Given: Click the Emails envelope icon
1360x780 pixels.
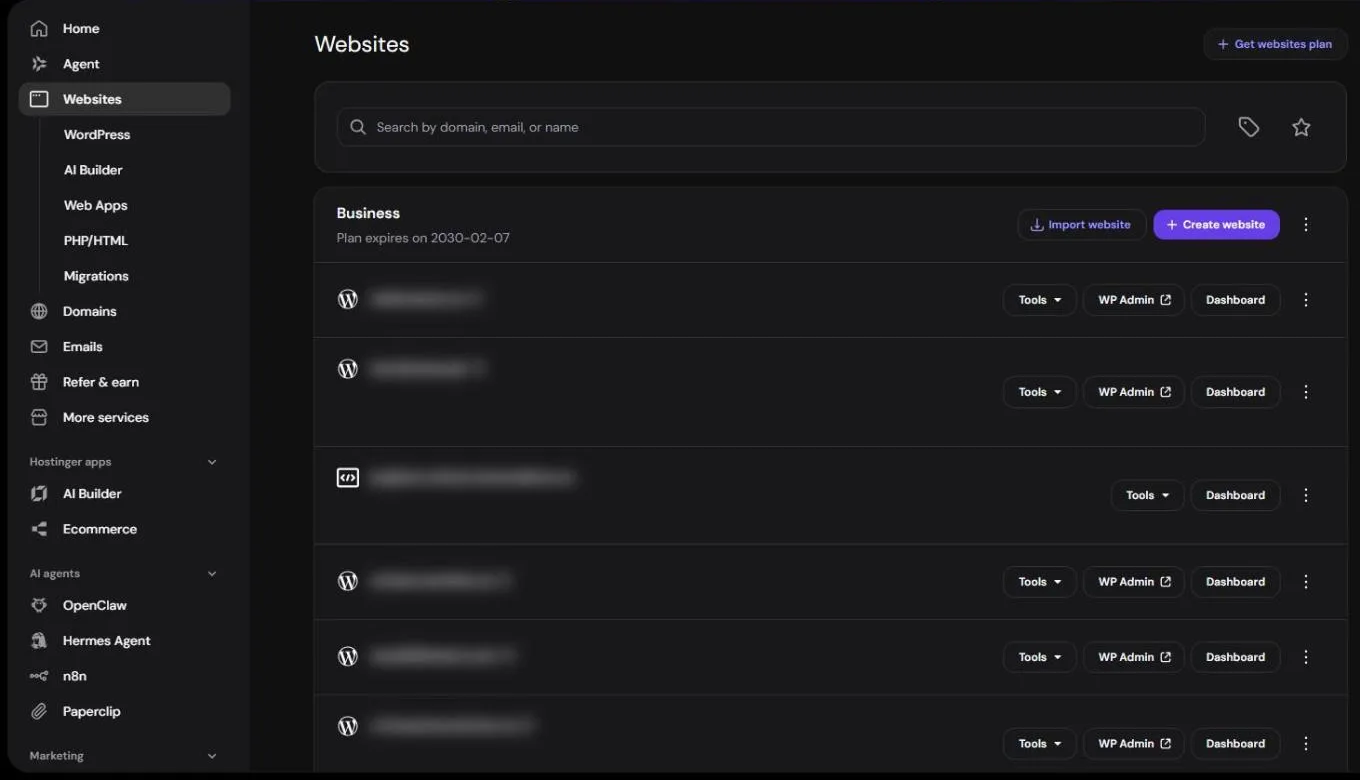Looking at the screenshot, I should (39, 347).
